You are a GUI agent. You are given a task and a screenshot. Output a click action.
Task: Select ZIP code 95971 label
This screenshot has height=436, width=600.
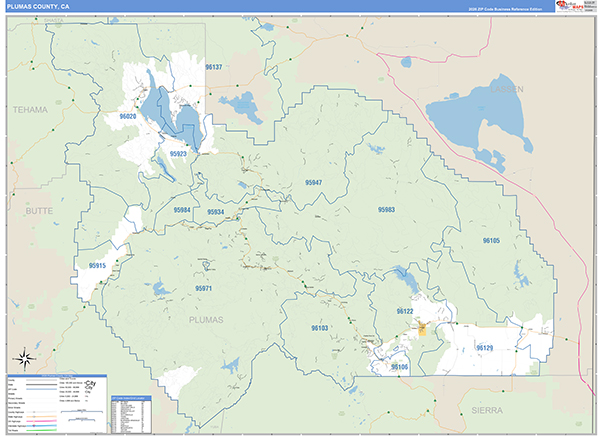pos(205,288)
